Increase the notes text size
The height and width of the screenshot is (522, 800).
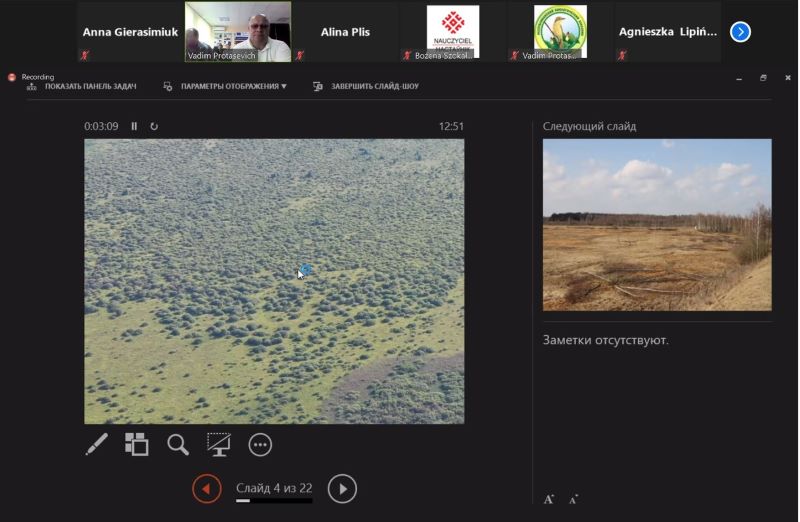click(549, 498)
